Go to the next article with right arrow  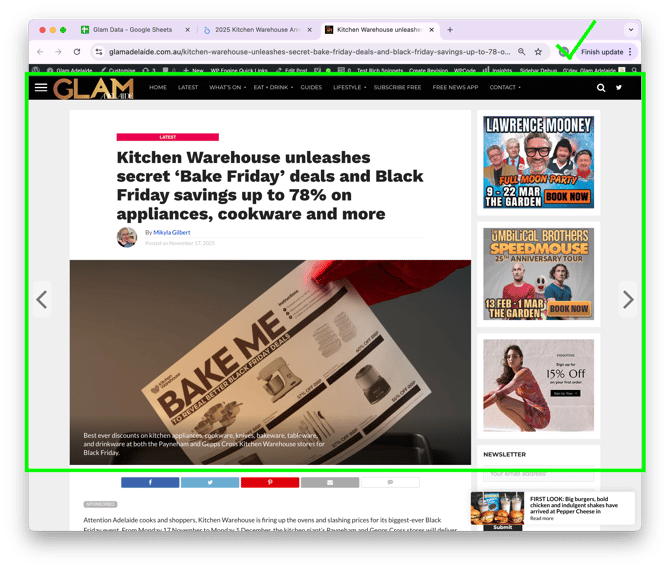(x=628, y=299)
